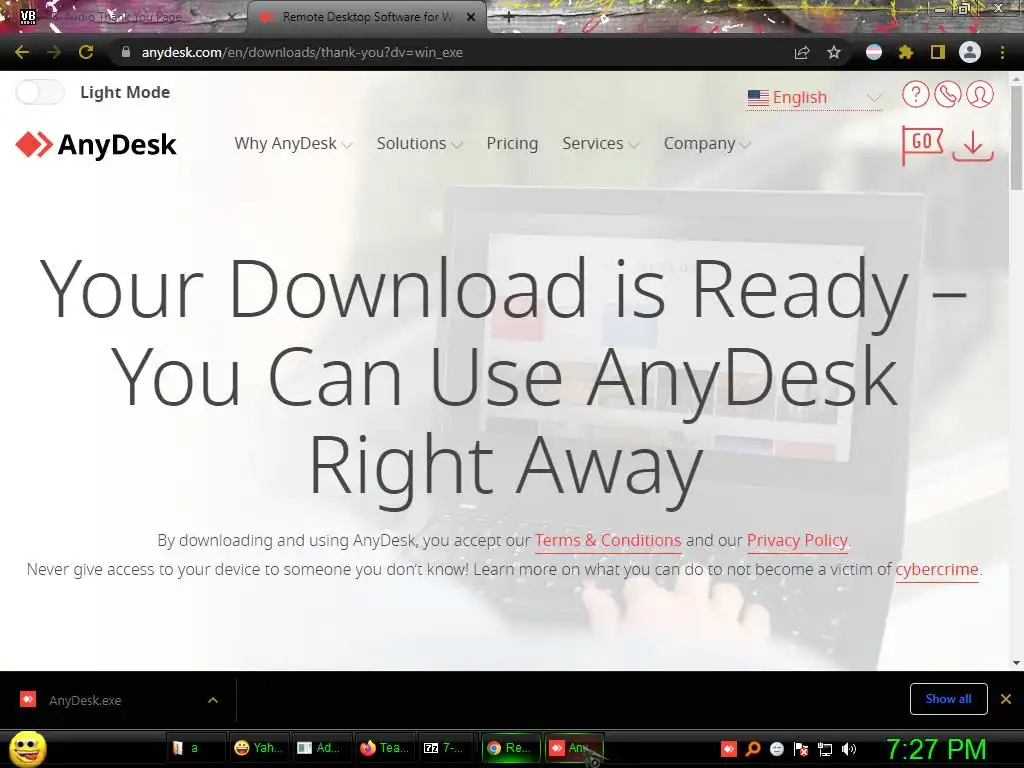Close the Remote Desktop Software tab
The image size is (1024, 768).
click(x=471, y=17)
